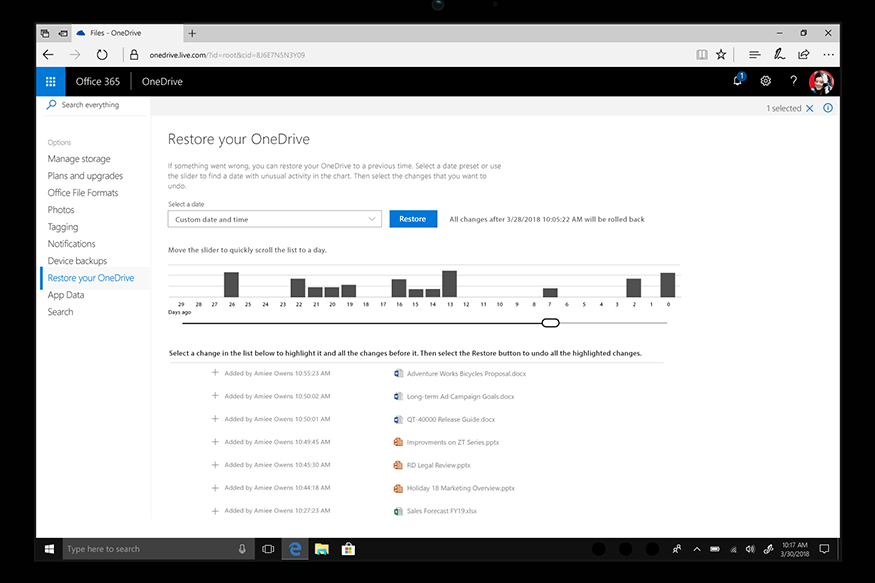
Task: Add page to favorites star
Action: pyautogui.click(x=721, y=55)
